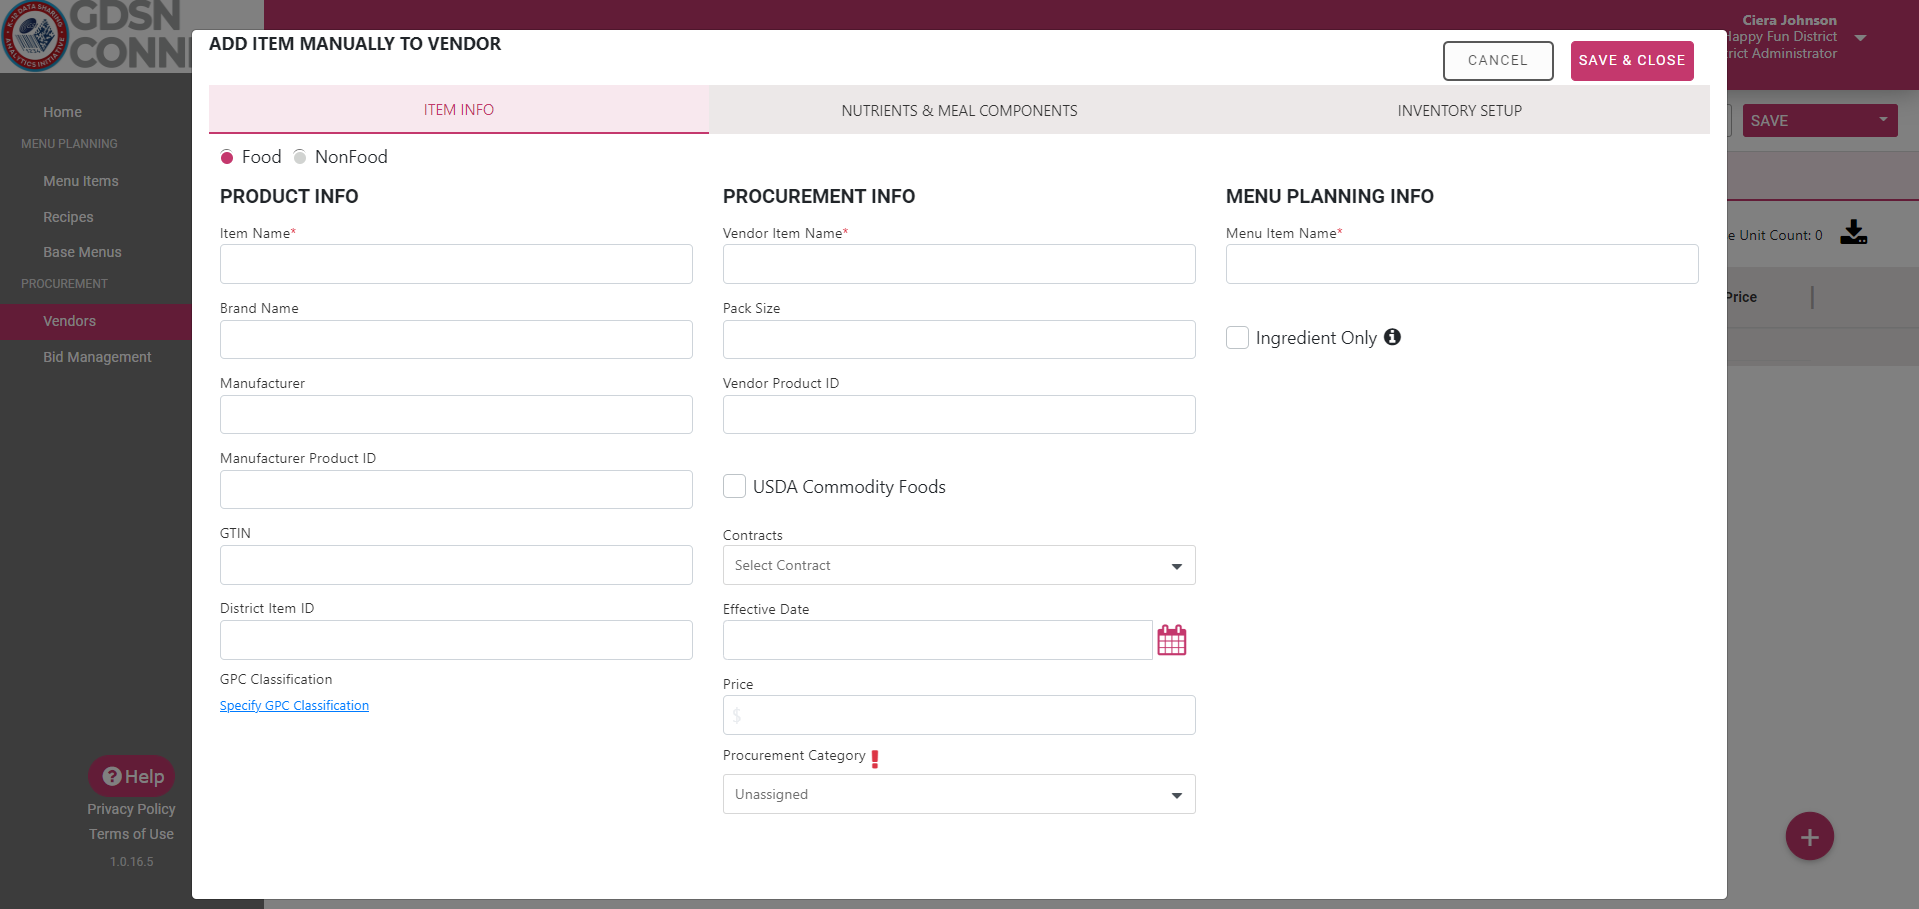Enable the Ingredient Only checkbox
The image size is (1919, 909).
pos(1237,338)
